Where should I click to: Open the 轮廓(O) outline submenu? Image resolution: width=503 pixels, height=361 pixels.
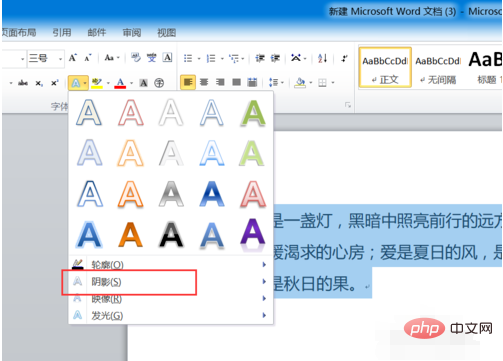point(171,265)
